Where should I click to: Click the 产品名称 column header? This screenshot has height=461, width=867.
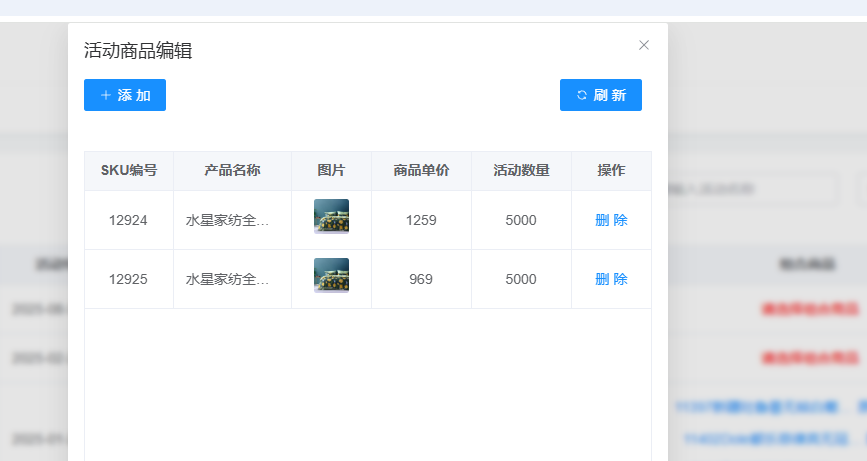(232, 170)
